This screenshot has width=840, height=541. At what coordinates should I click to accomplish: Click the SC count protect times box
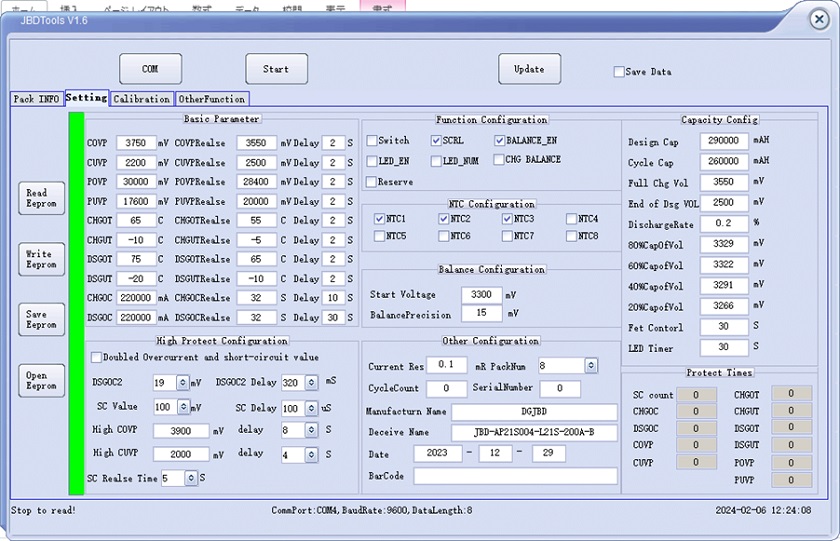coord(696,395)
